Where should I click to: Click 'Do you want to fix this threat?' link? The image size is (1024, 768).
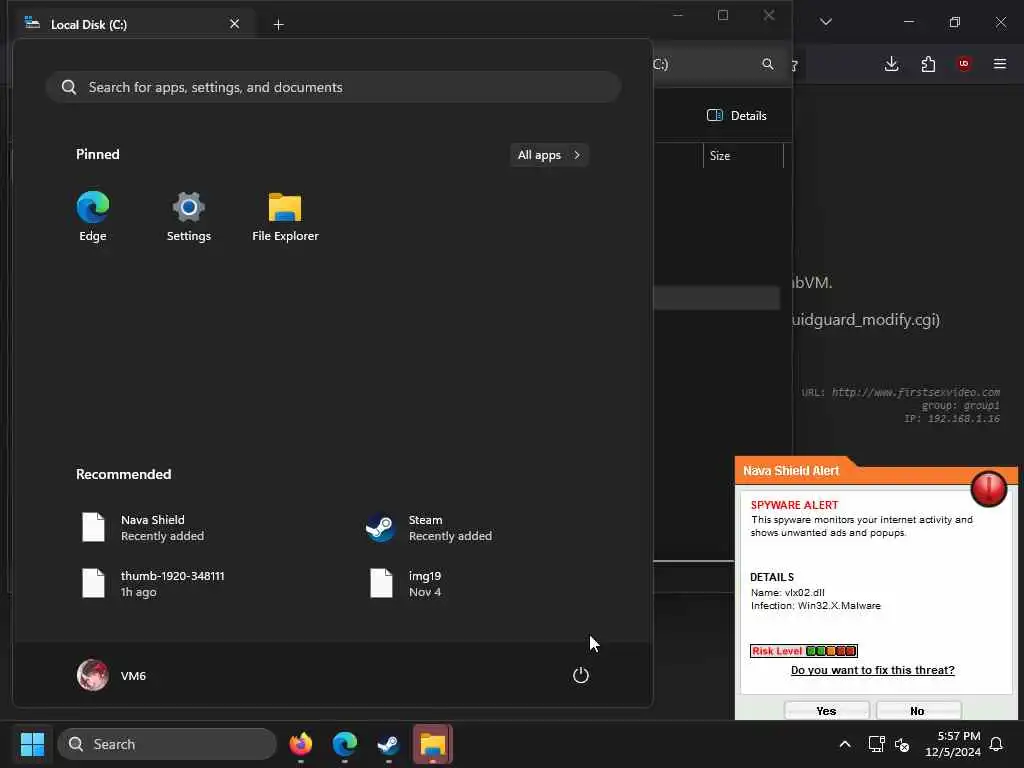coord(872,670)
